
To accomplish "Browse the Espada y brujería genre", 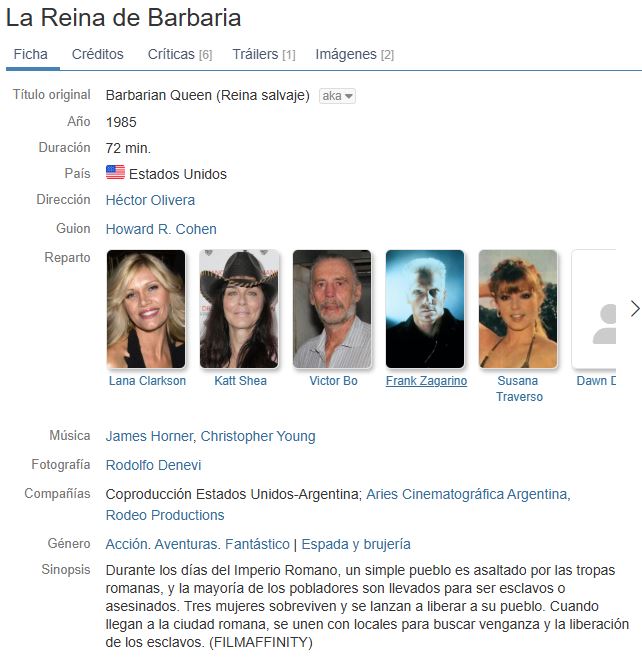I will (x=356, y=544).
